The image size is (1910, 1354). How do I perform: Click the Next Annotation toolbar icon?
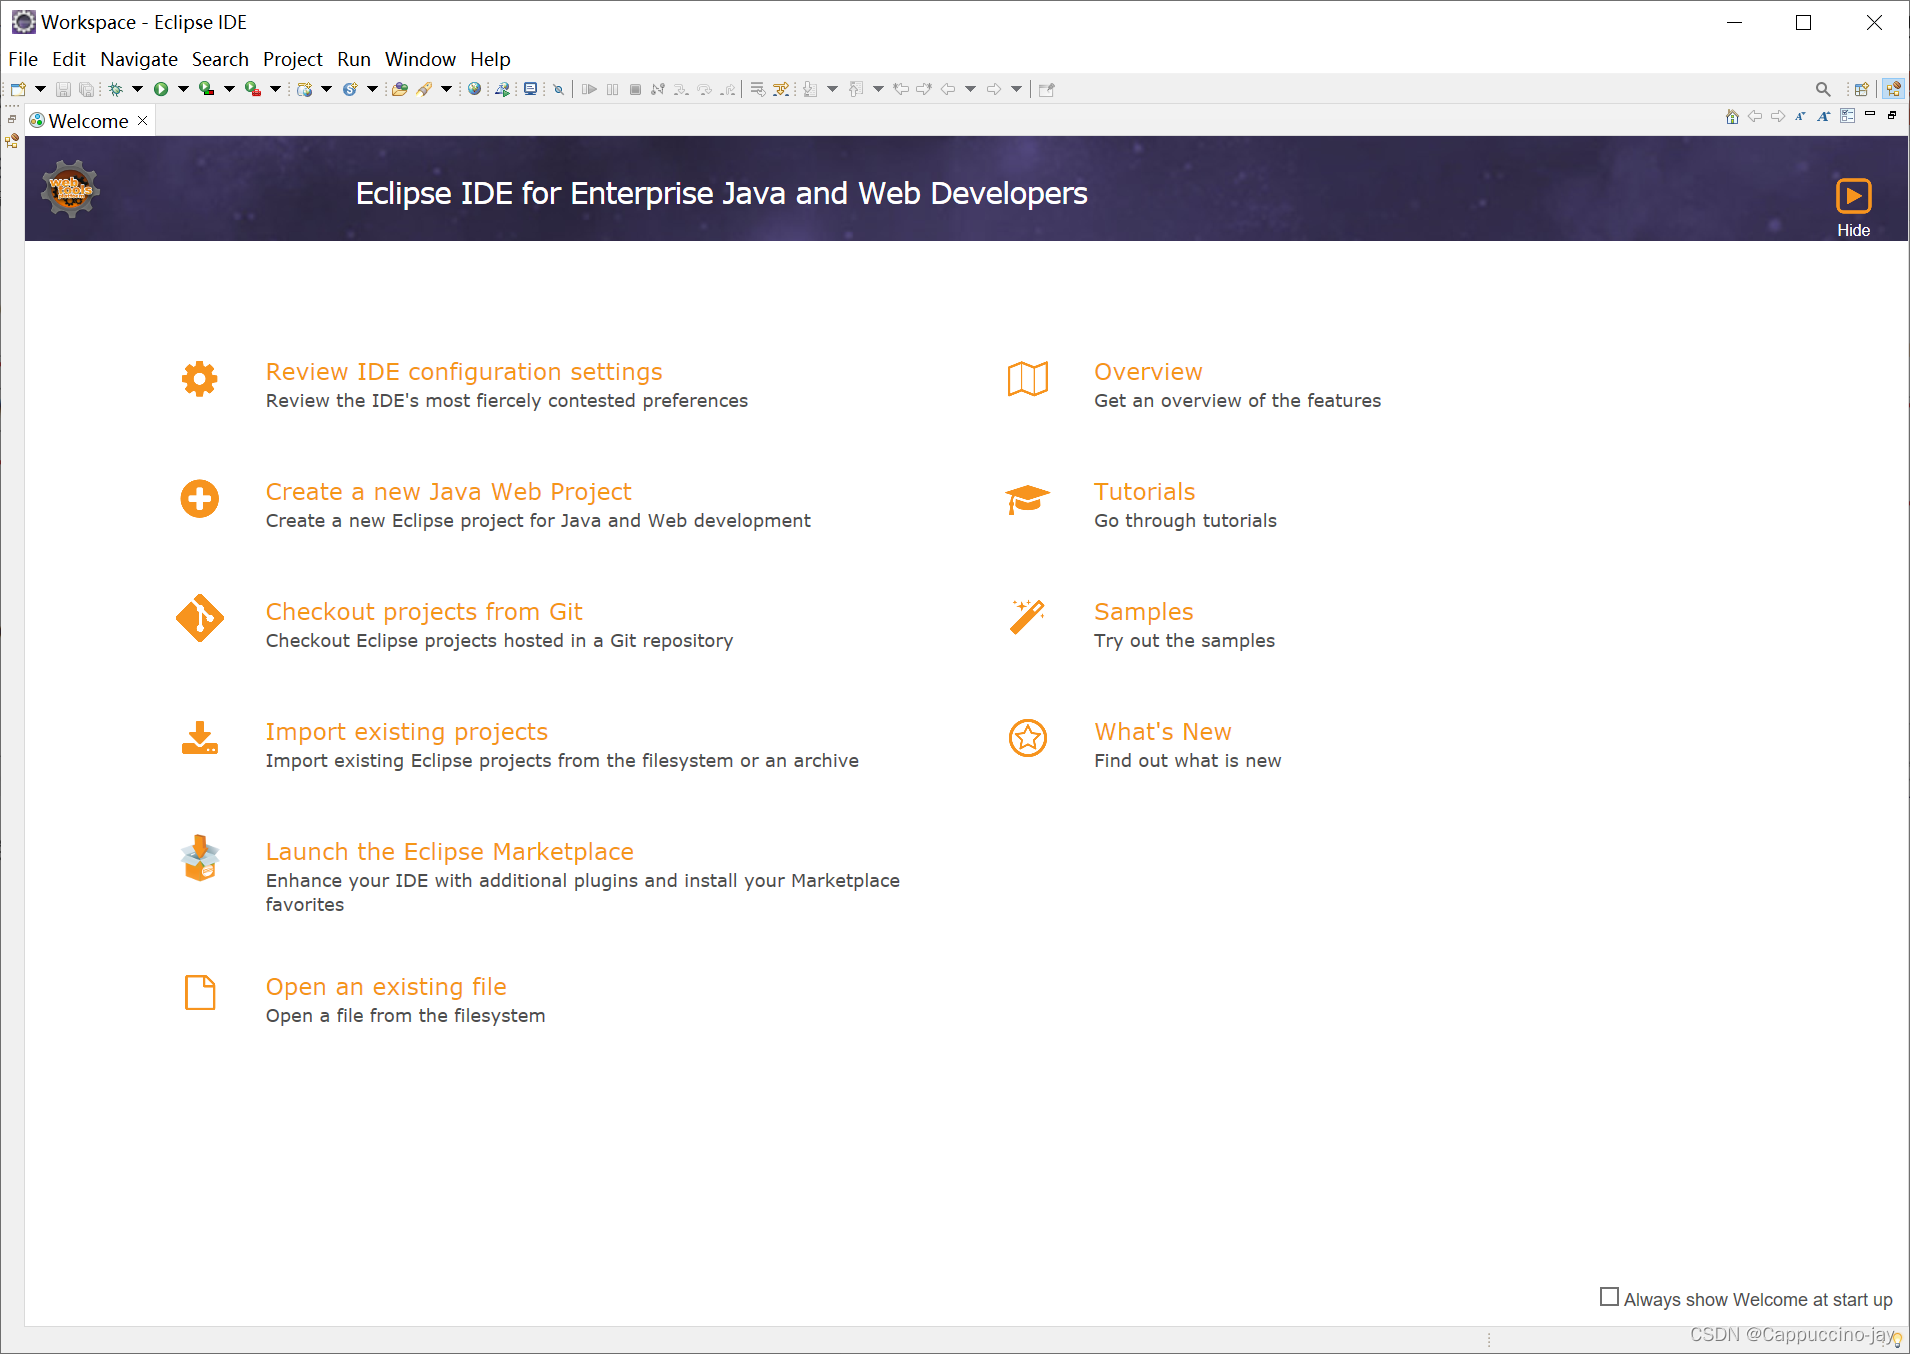[x=810, y=89]
